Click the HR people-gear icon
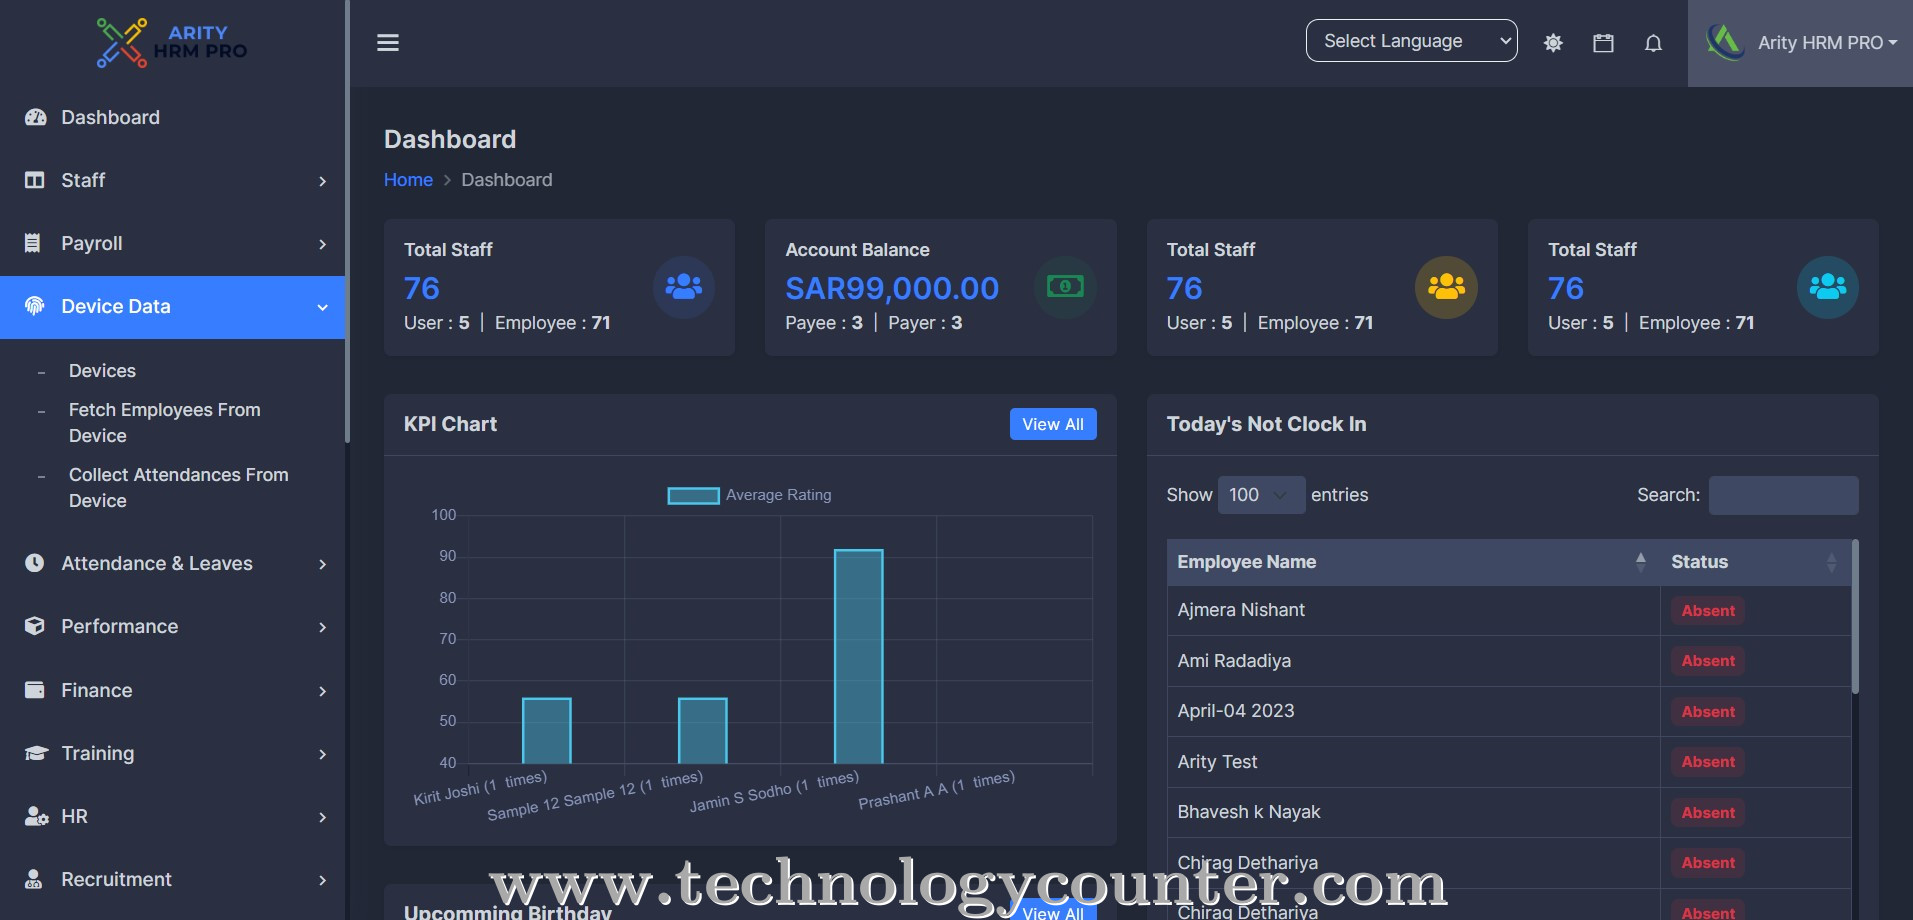Viewport: 1913px width, 920px height. pos(36,816)
